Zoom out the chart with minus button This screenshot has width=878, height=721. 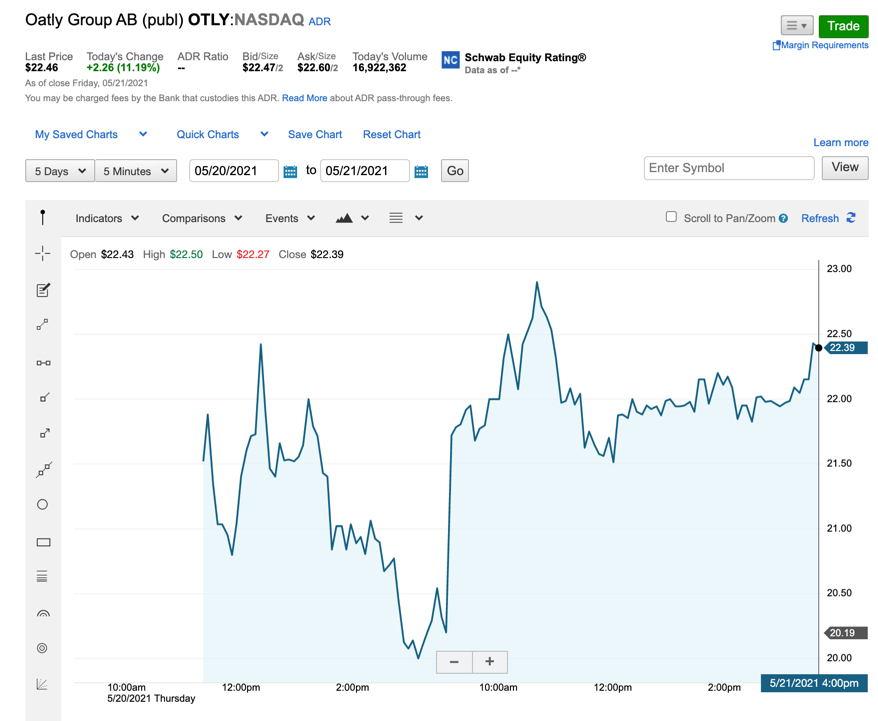454,662
